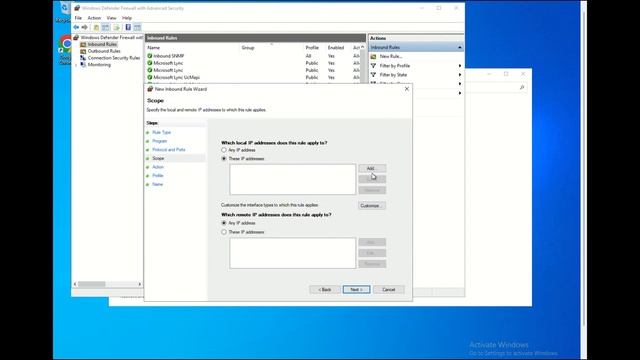
Task: Go to the Protocol and Ports wizard step
Action: (x=169, y=150)
